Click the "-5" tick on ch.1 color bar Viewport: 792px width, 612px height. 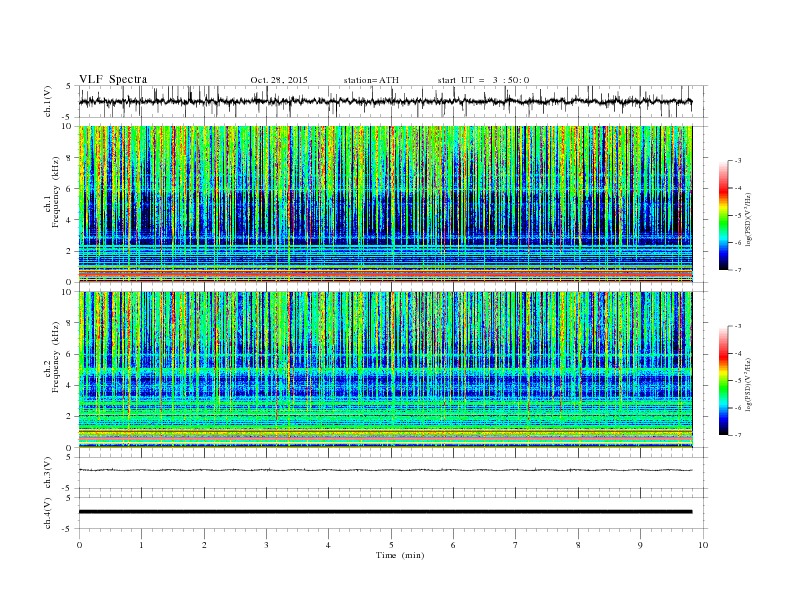738,216
